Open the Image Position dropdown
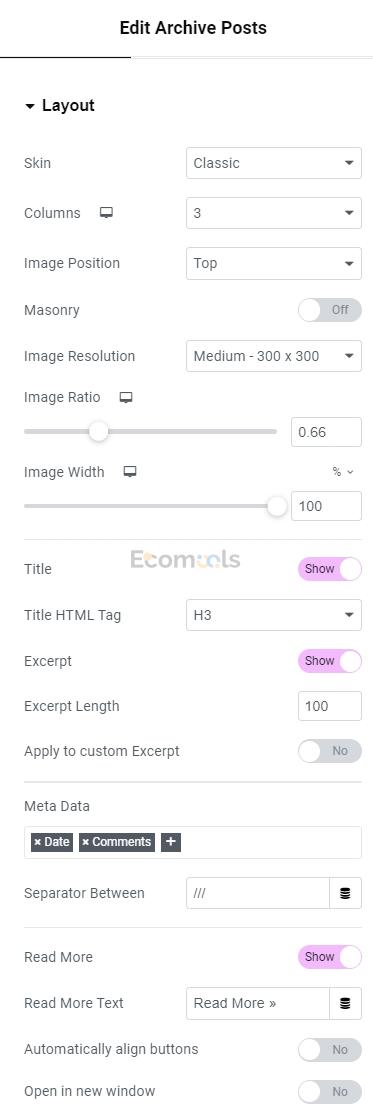Screen dimensions: 373x1120 point(274,264)
